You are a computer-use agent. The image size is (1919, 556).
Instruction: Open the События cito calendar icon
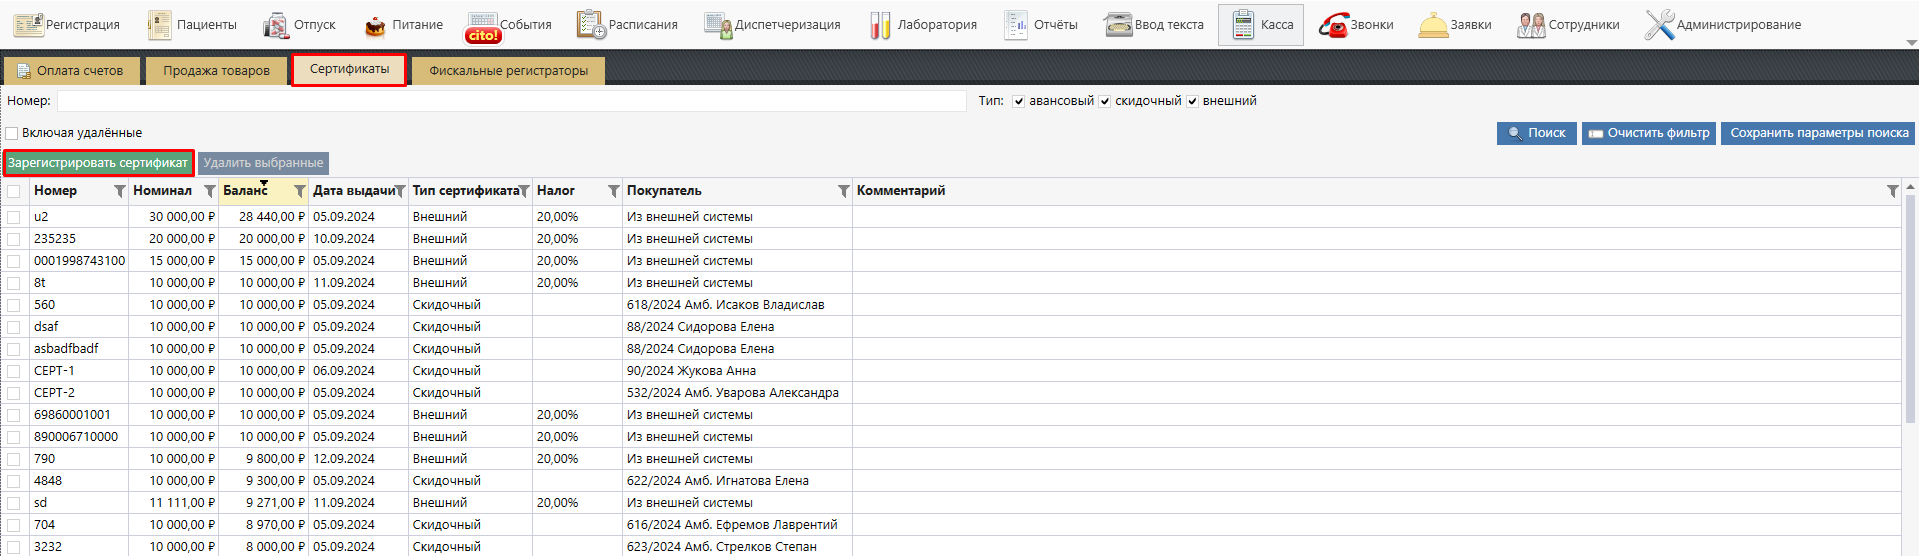pos(483,26)
